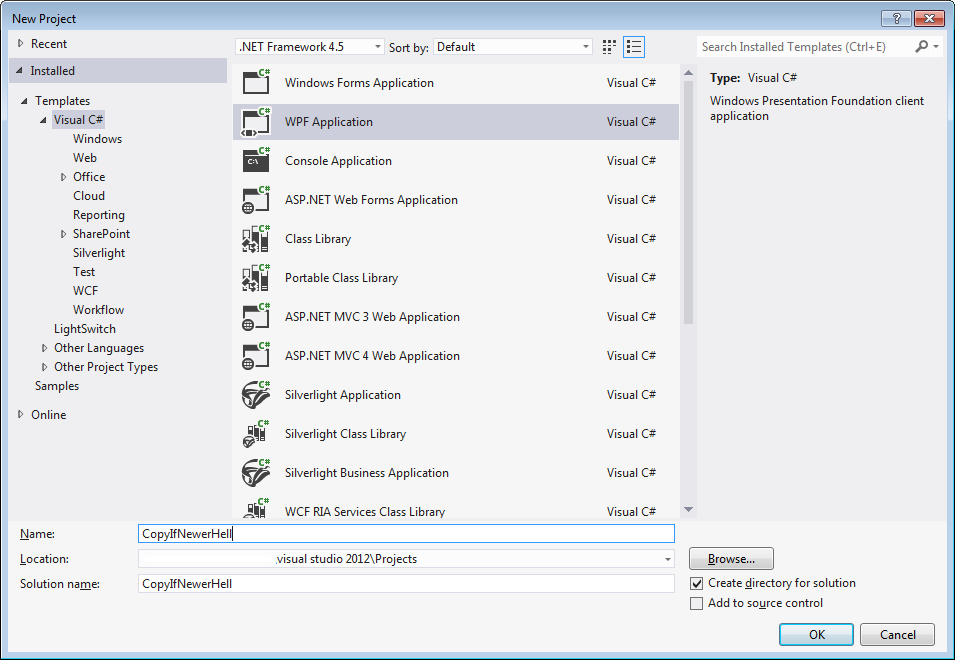Enable Add to source control checkbox
Viewport: 955px width, 660px height.
697,603
